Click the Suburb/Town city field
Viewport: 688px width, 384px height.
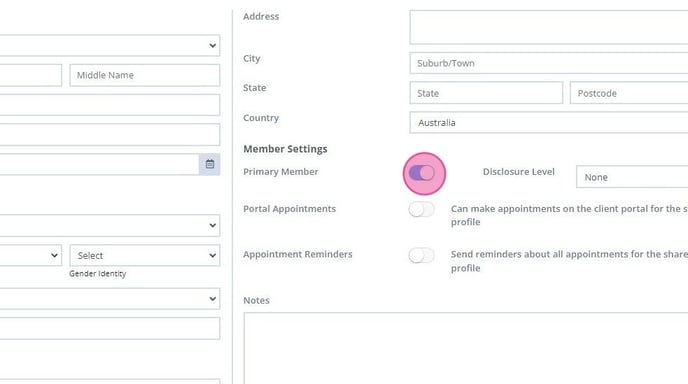pos(549,63)
